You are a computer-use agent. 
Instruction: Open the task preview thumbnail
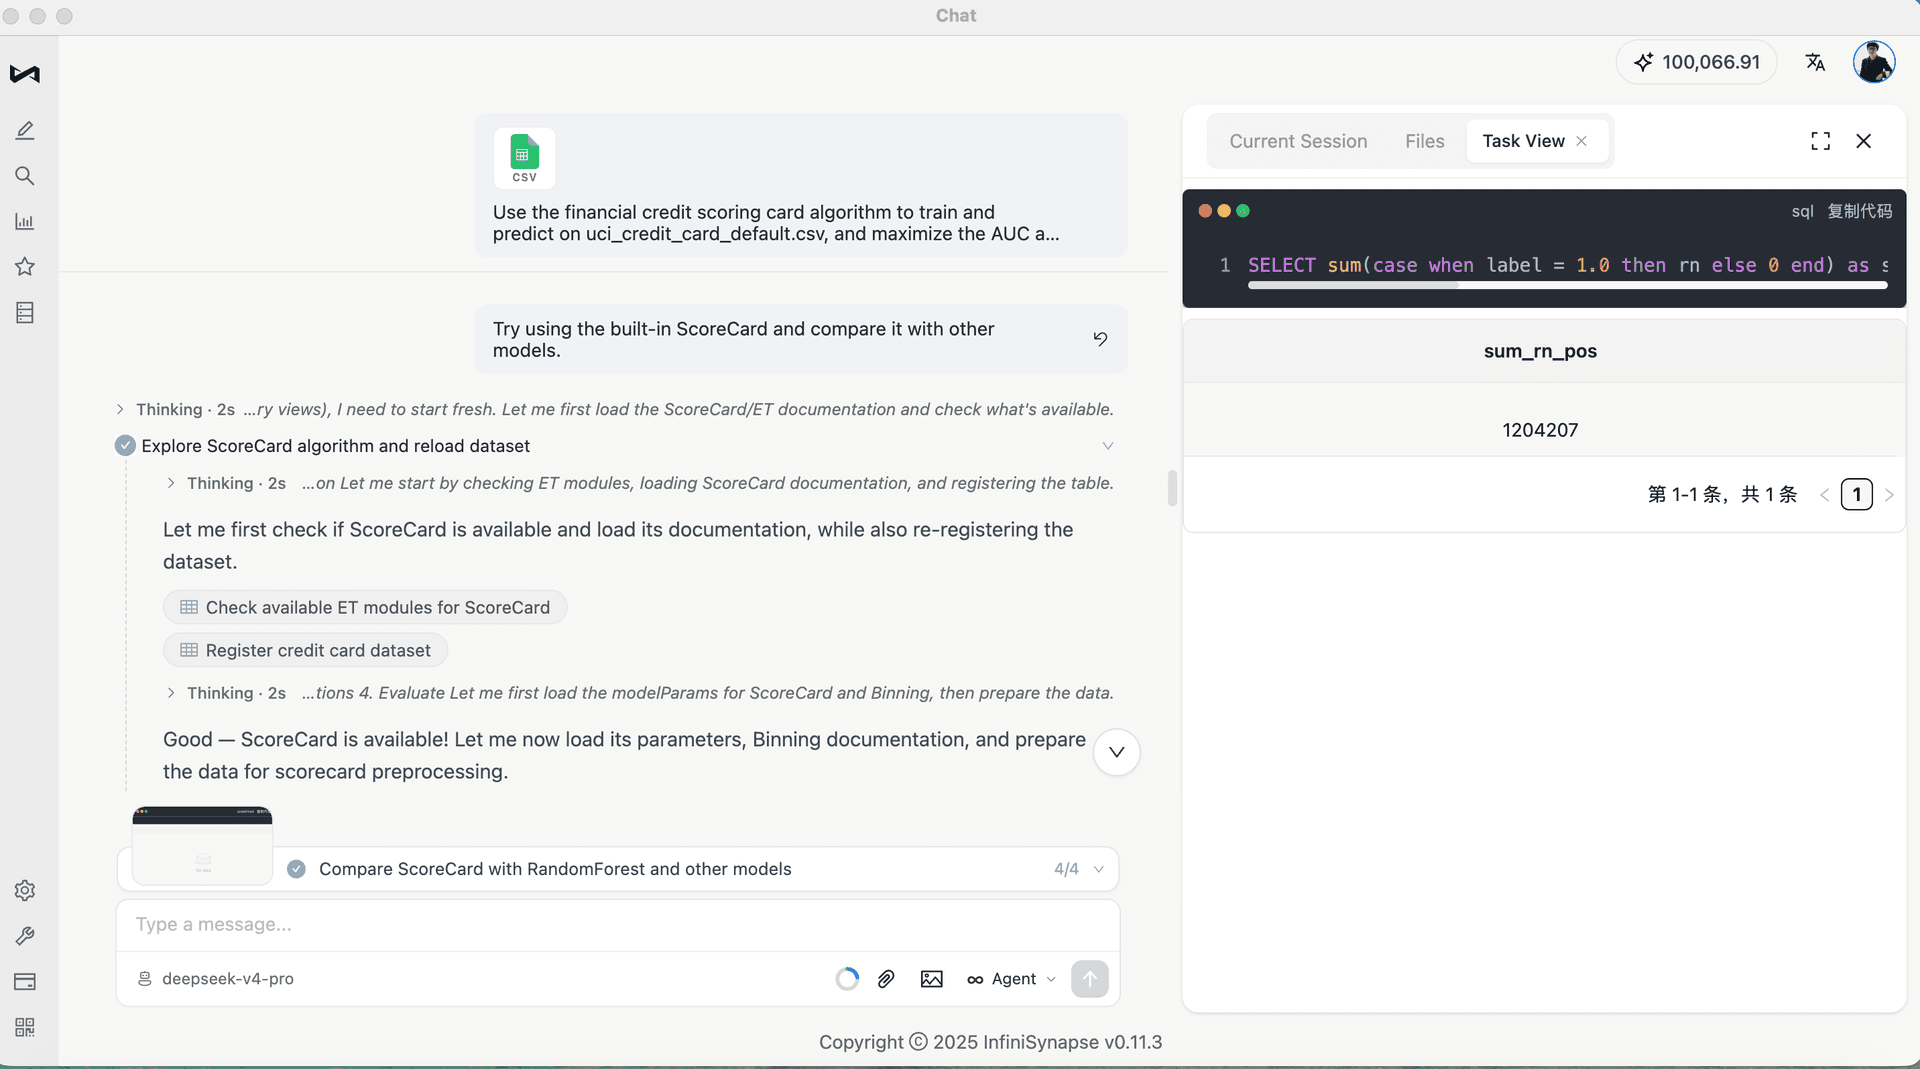coord(202,845)
